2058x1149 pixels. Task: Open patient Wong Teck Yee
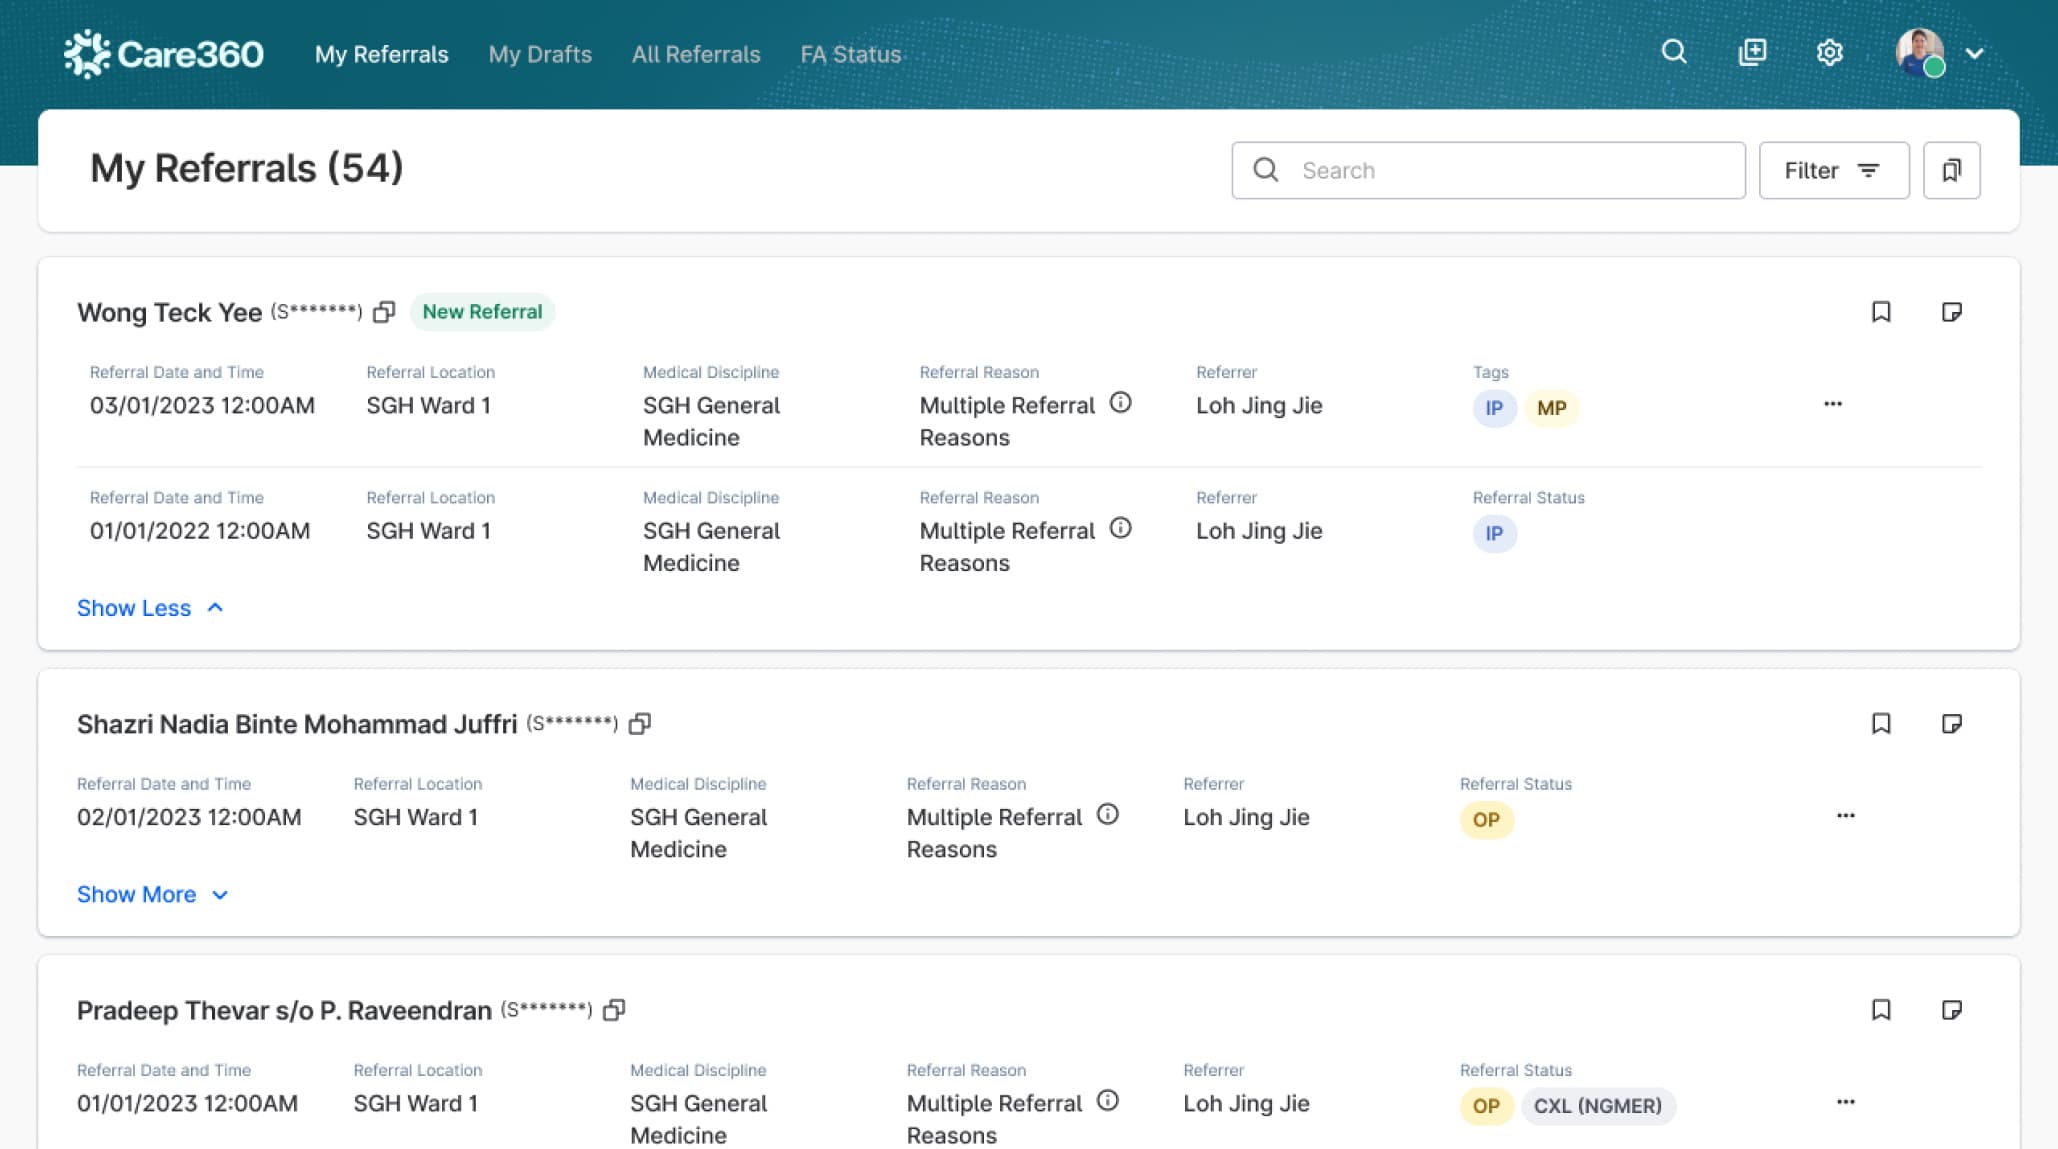pos(169,312)
